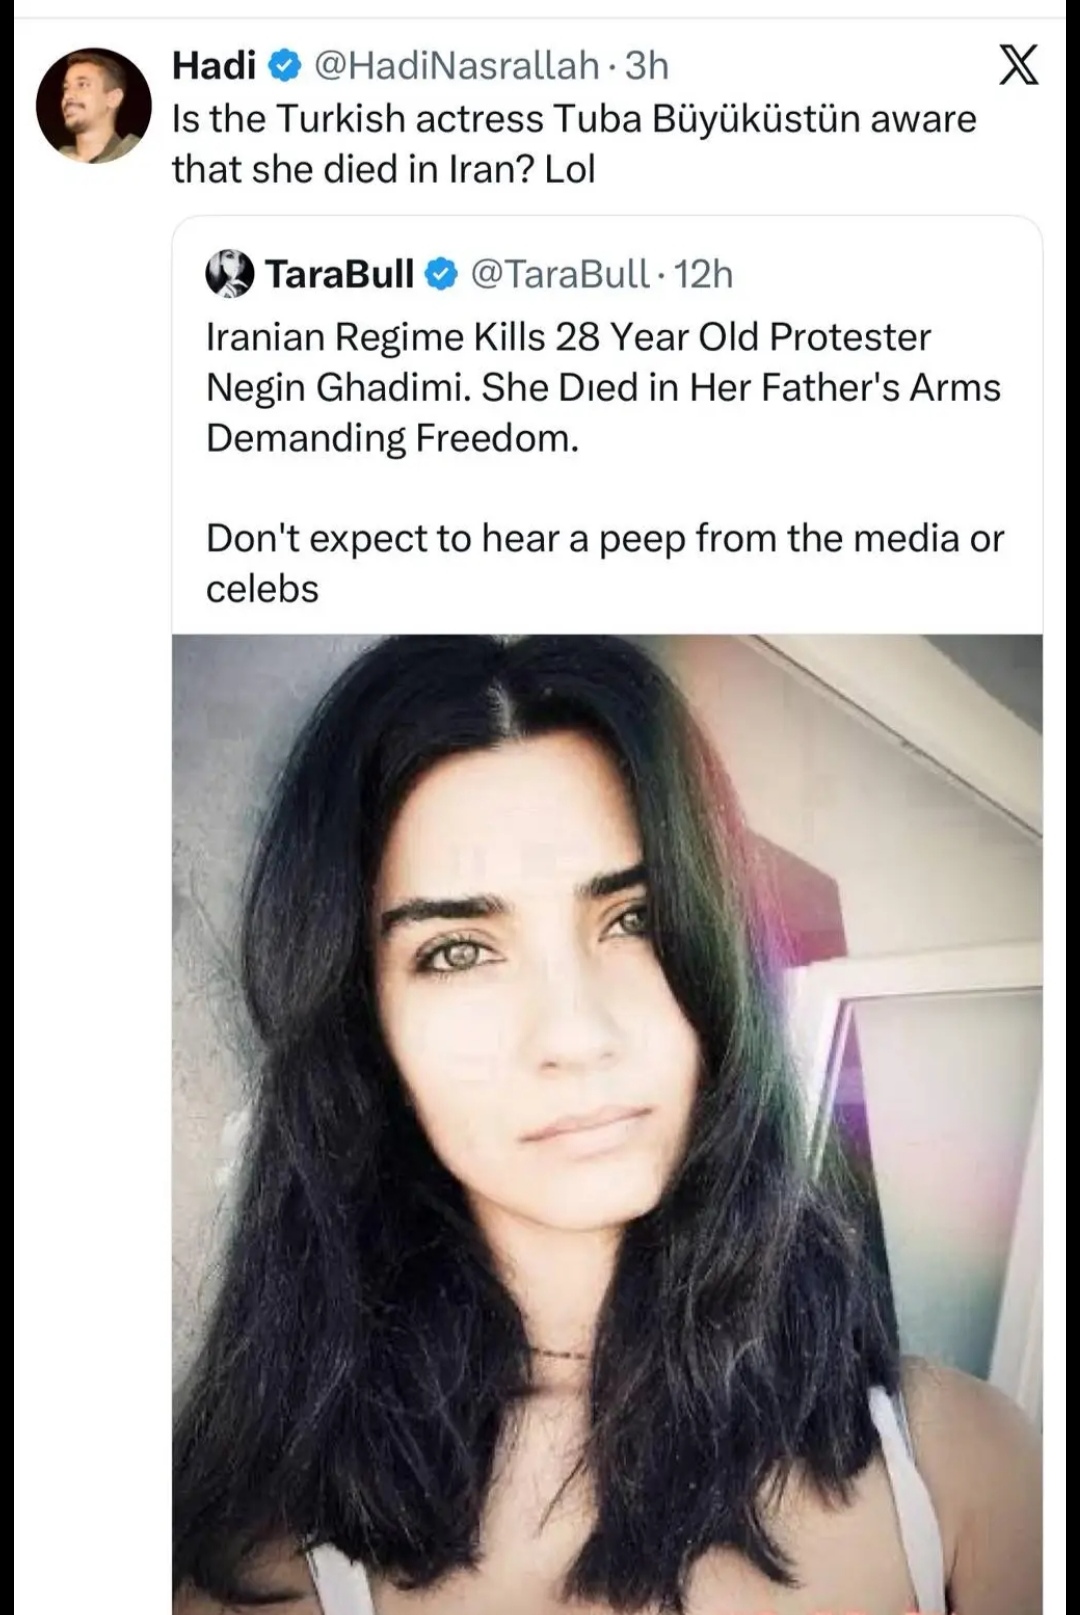Open the TaraBull display name
Screen dimensions: 1080x1615
coord(339,274)
